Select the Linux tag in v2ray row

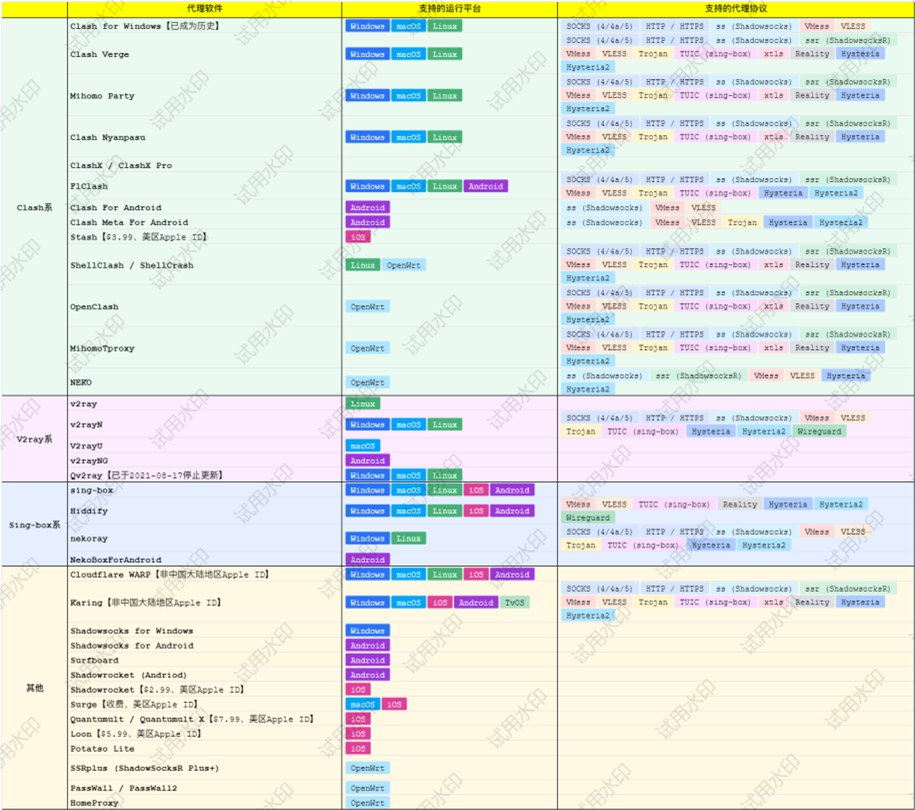click(362, 403)
